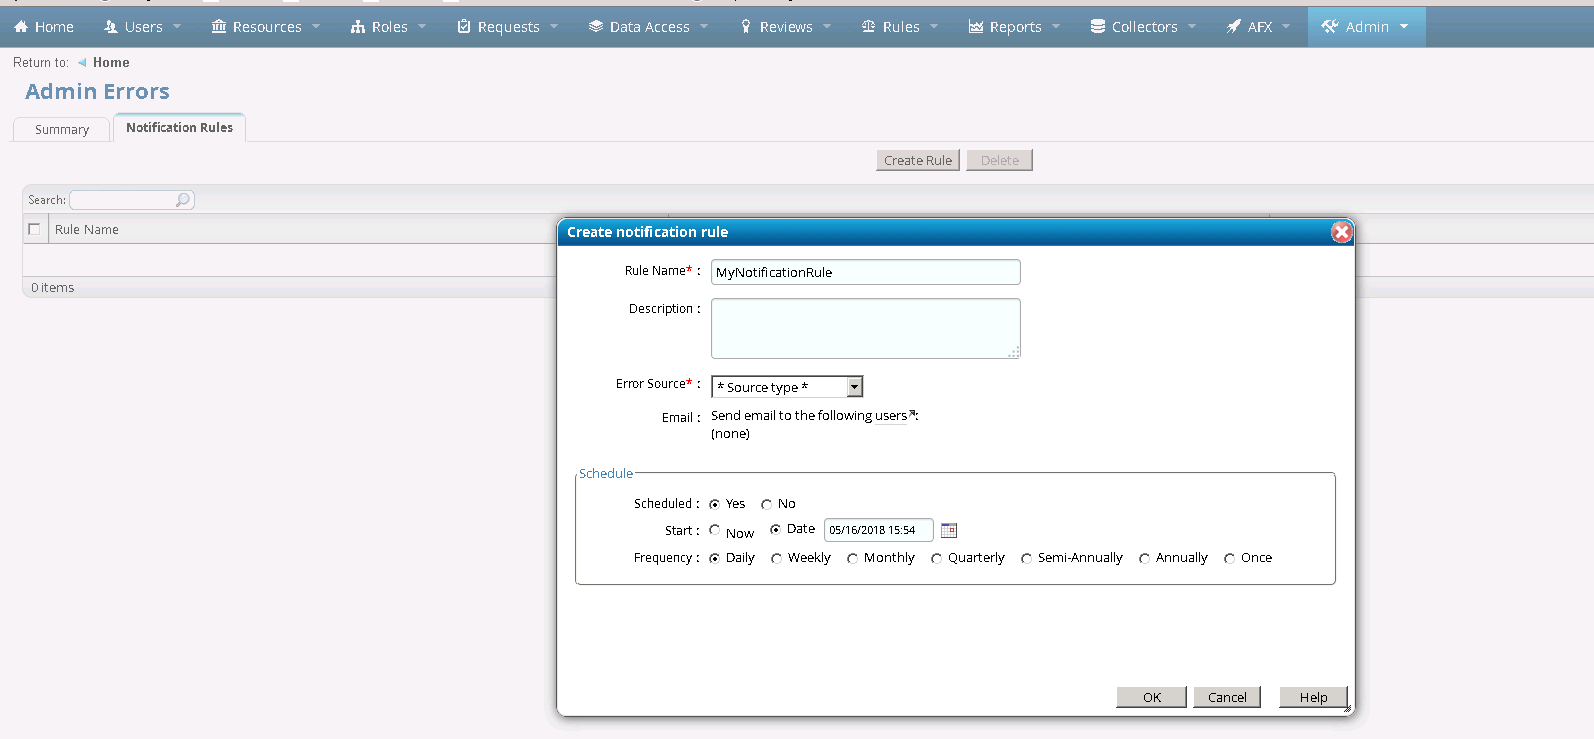
Task: Close the Create notification rule dialog
Action: coord(1341,232)
